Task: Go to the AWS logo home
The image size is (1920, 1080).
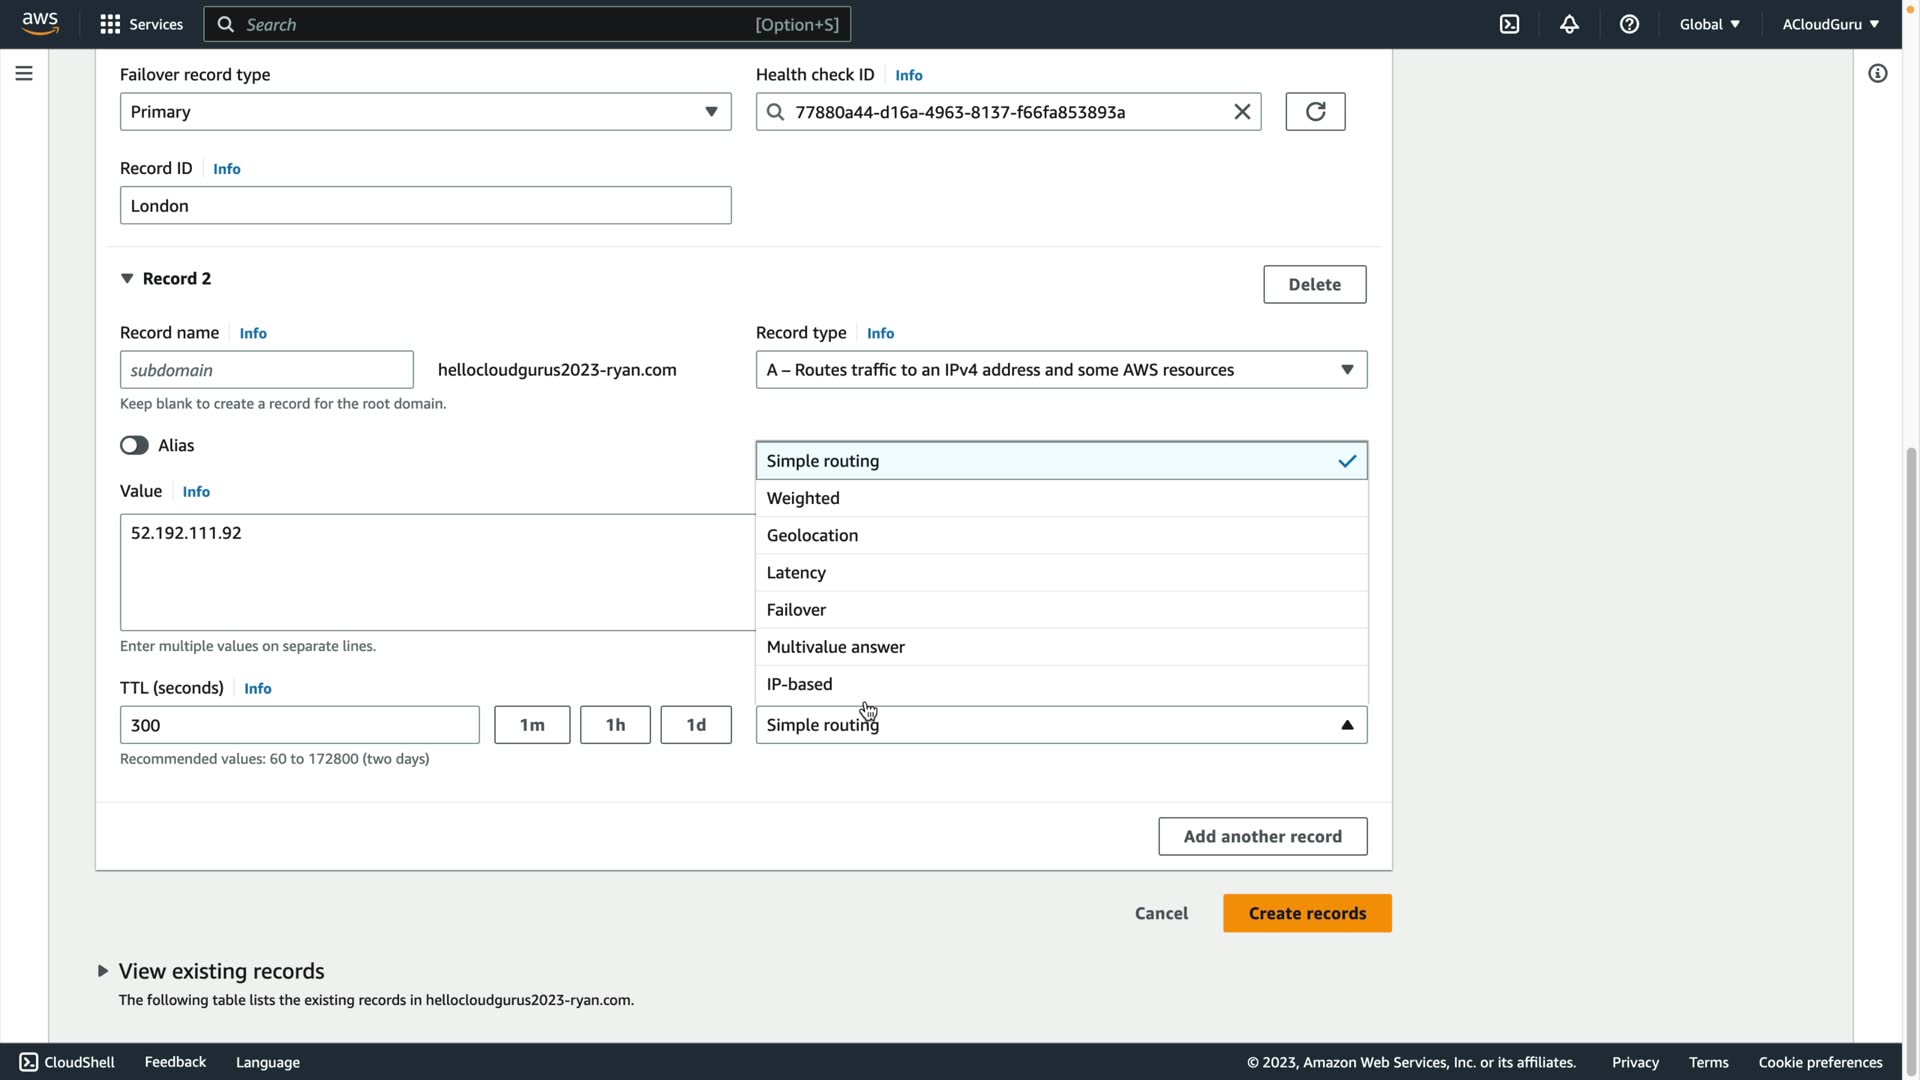Action: point(40,23)
